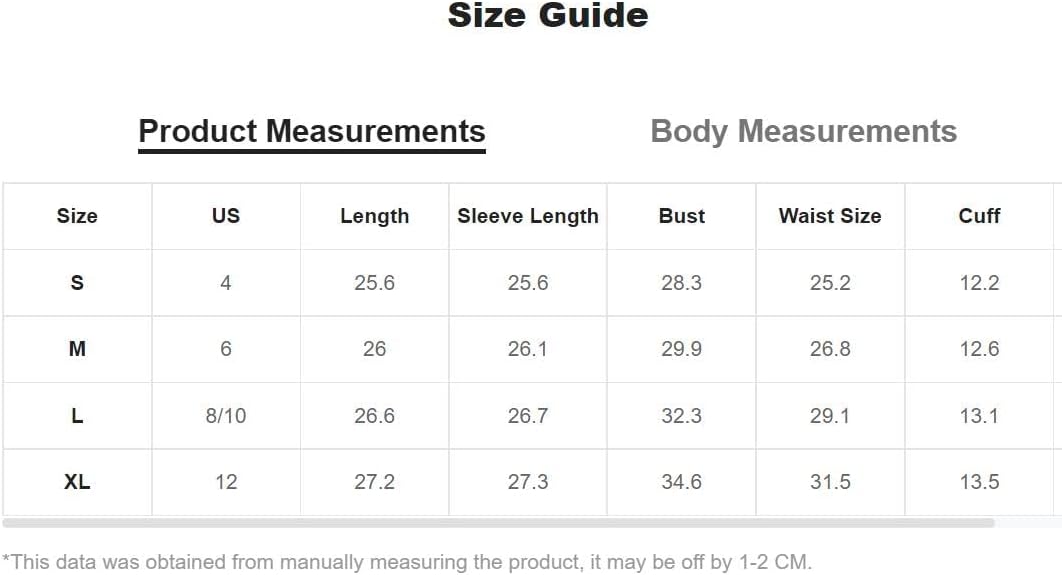Select the L size row label
1062x575 pixels.
(x=77, y=415)
